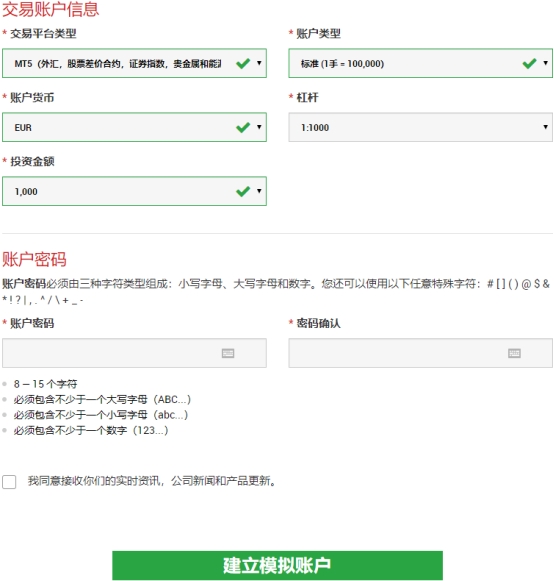Click the 账户密码 red section heading
This screenshot has width=554, height=581.
click(x=34, y=259)
